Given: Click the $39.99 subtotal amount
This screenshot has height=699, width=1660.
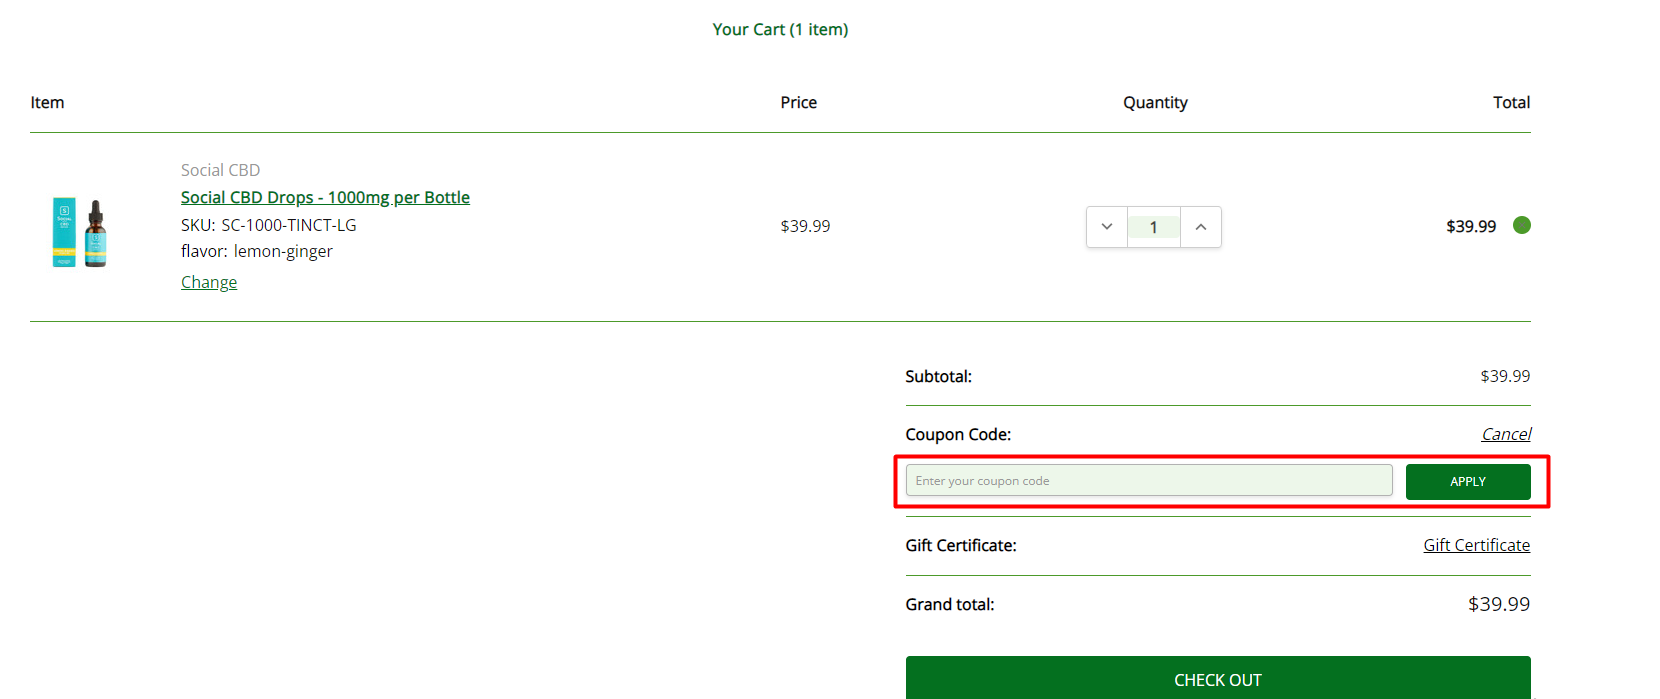Looking at the screenshot, I should pyautogui.click(x=1505, y=376).
